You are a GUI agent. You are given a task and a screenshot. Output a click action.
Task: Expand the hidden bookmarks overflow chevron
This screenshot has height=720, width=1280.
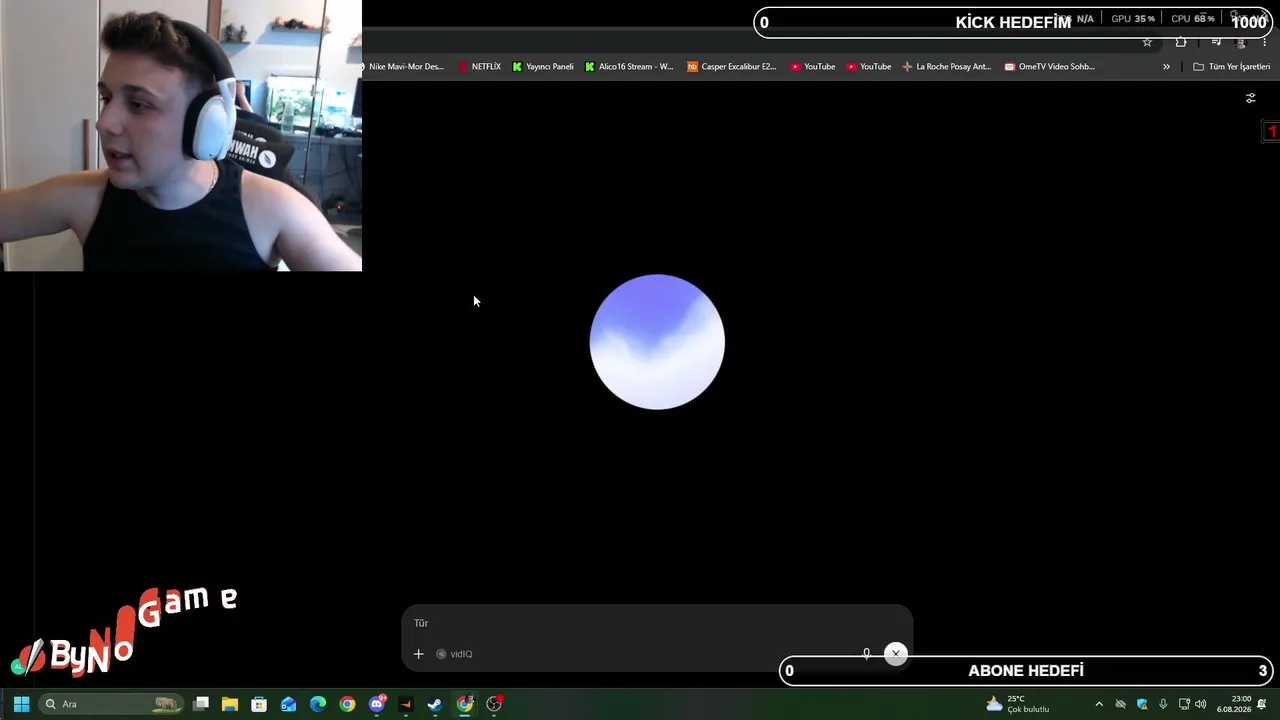pos(1166,67)
